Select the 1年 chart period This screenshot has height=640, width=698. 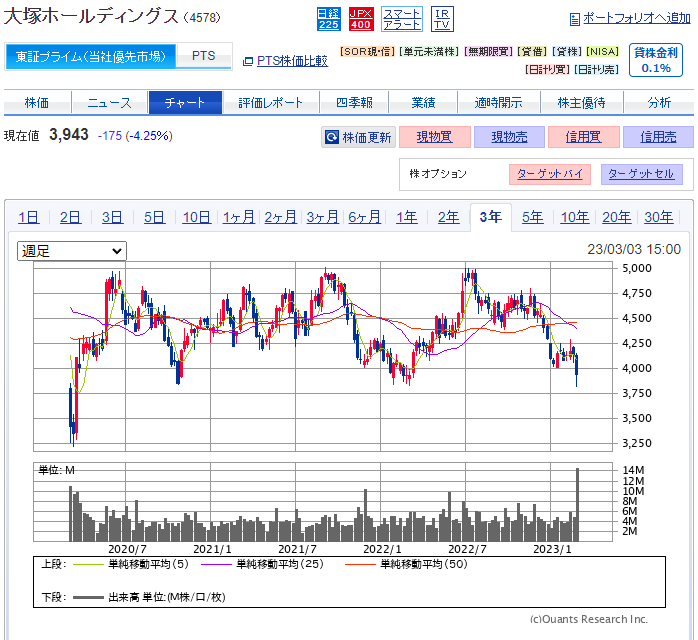tap(407, 217)
